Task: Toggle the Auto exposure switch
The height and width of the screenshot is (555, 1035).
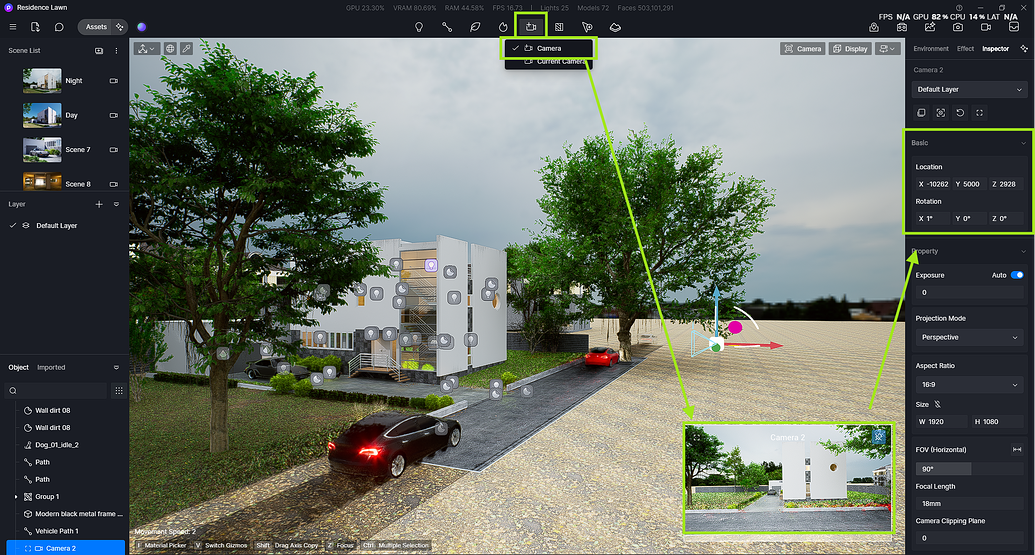Action: (1017, 275)
